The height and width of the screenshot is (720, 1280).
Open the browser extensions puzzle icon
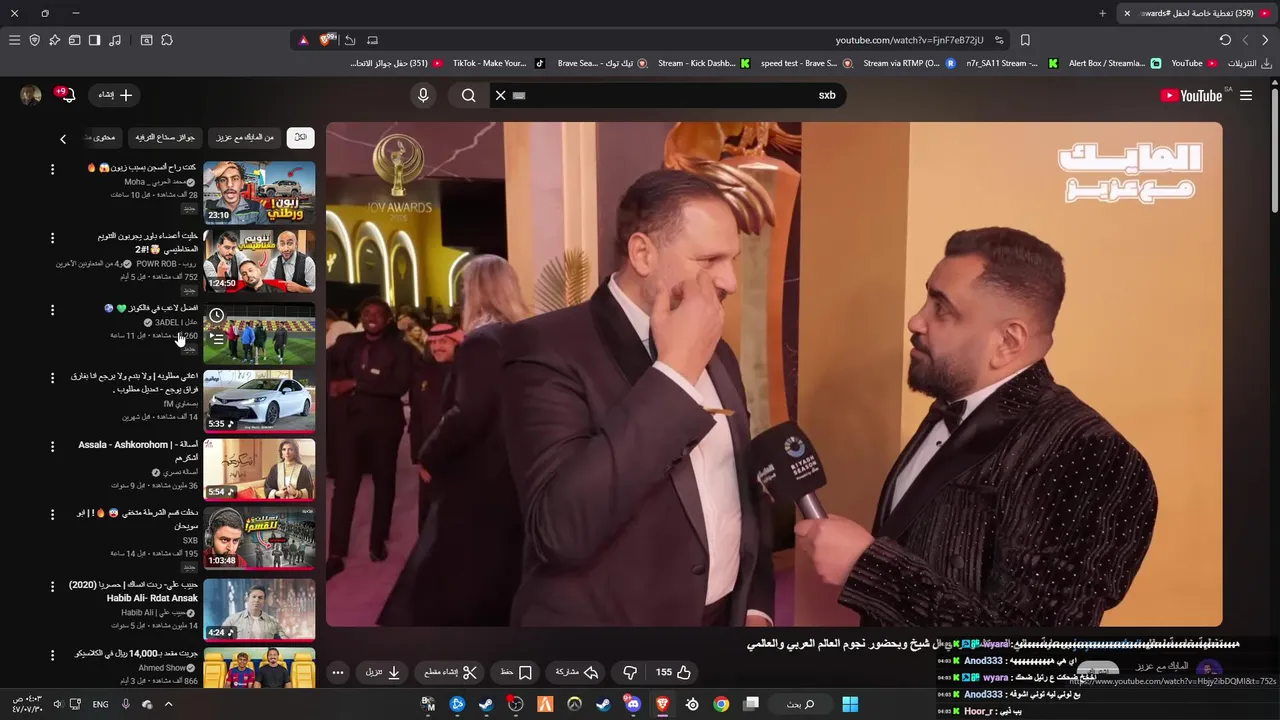167,40
